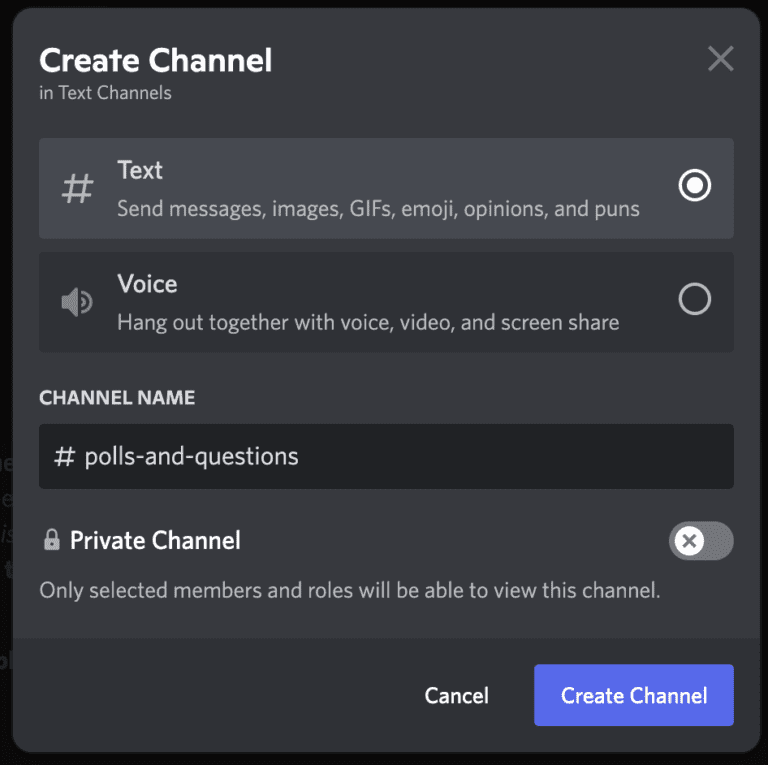Image resolution: width=768 pixels, height=765 pixels.
Task: Click the 'Only selected members and roles' note
Action: pos(350,590)
